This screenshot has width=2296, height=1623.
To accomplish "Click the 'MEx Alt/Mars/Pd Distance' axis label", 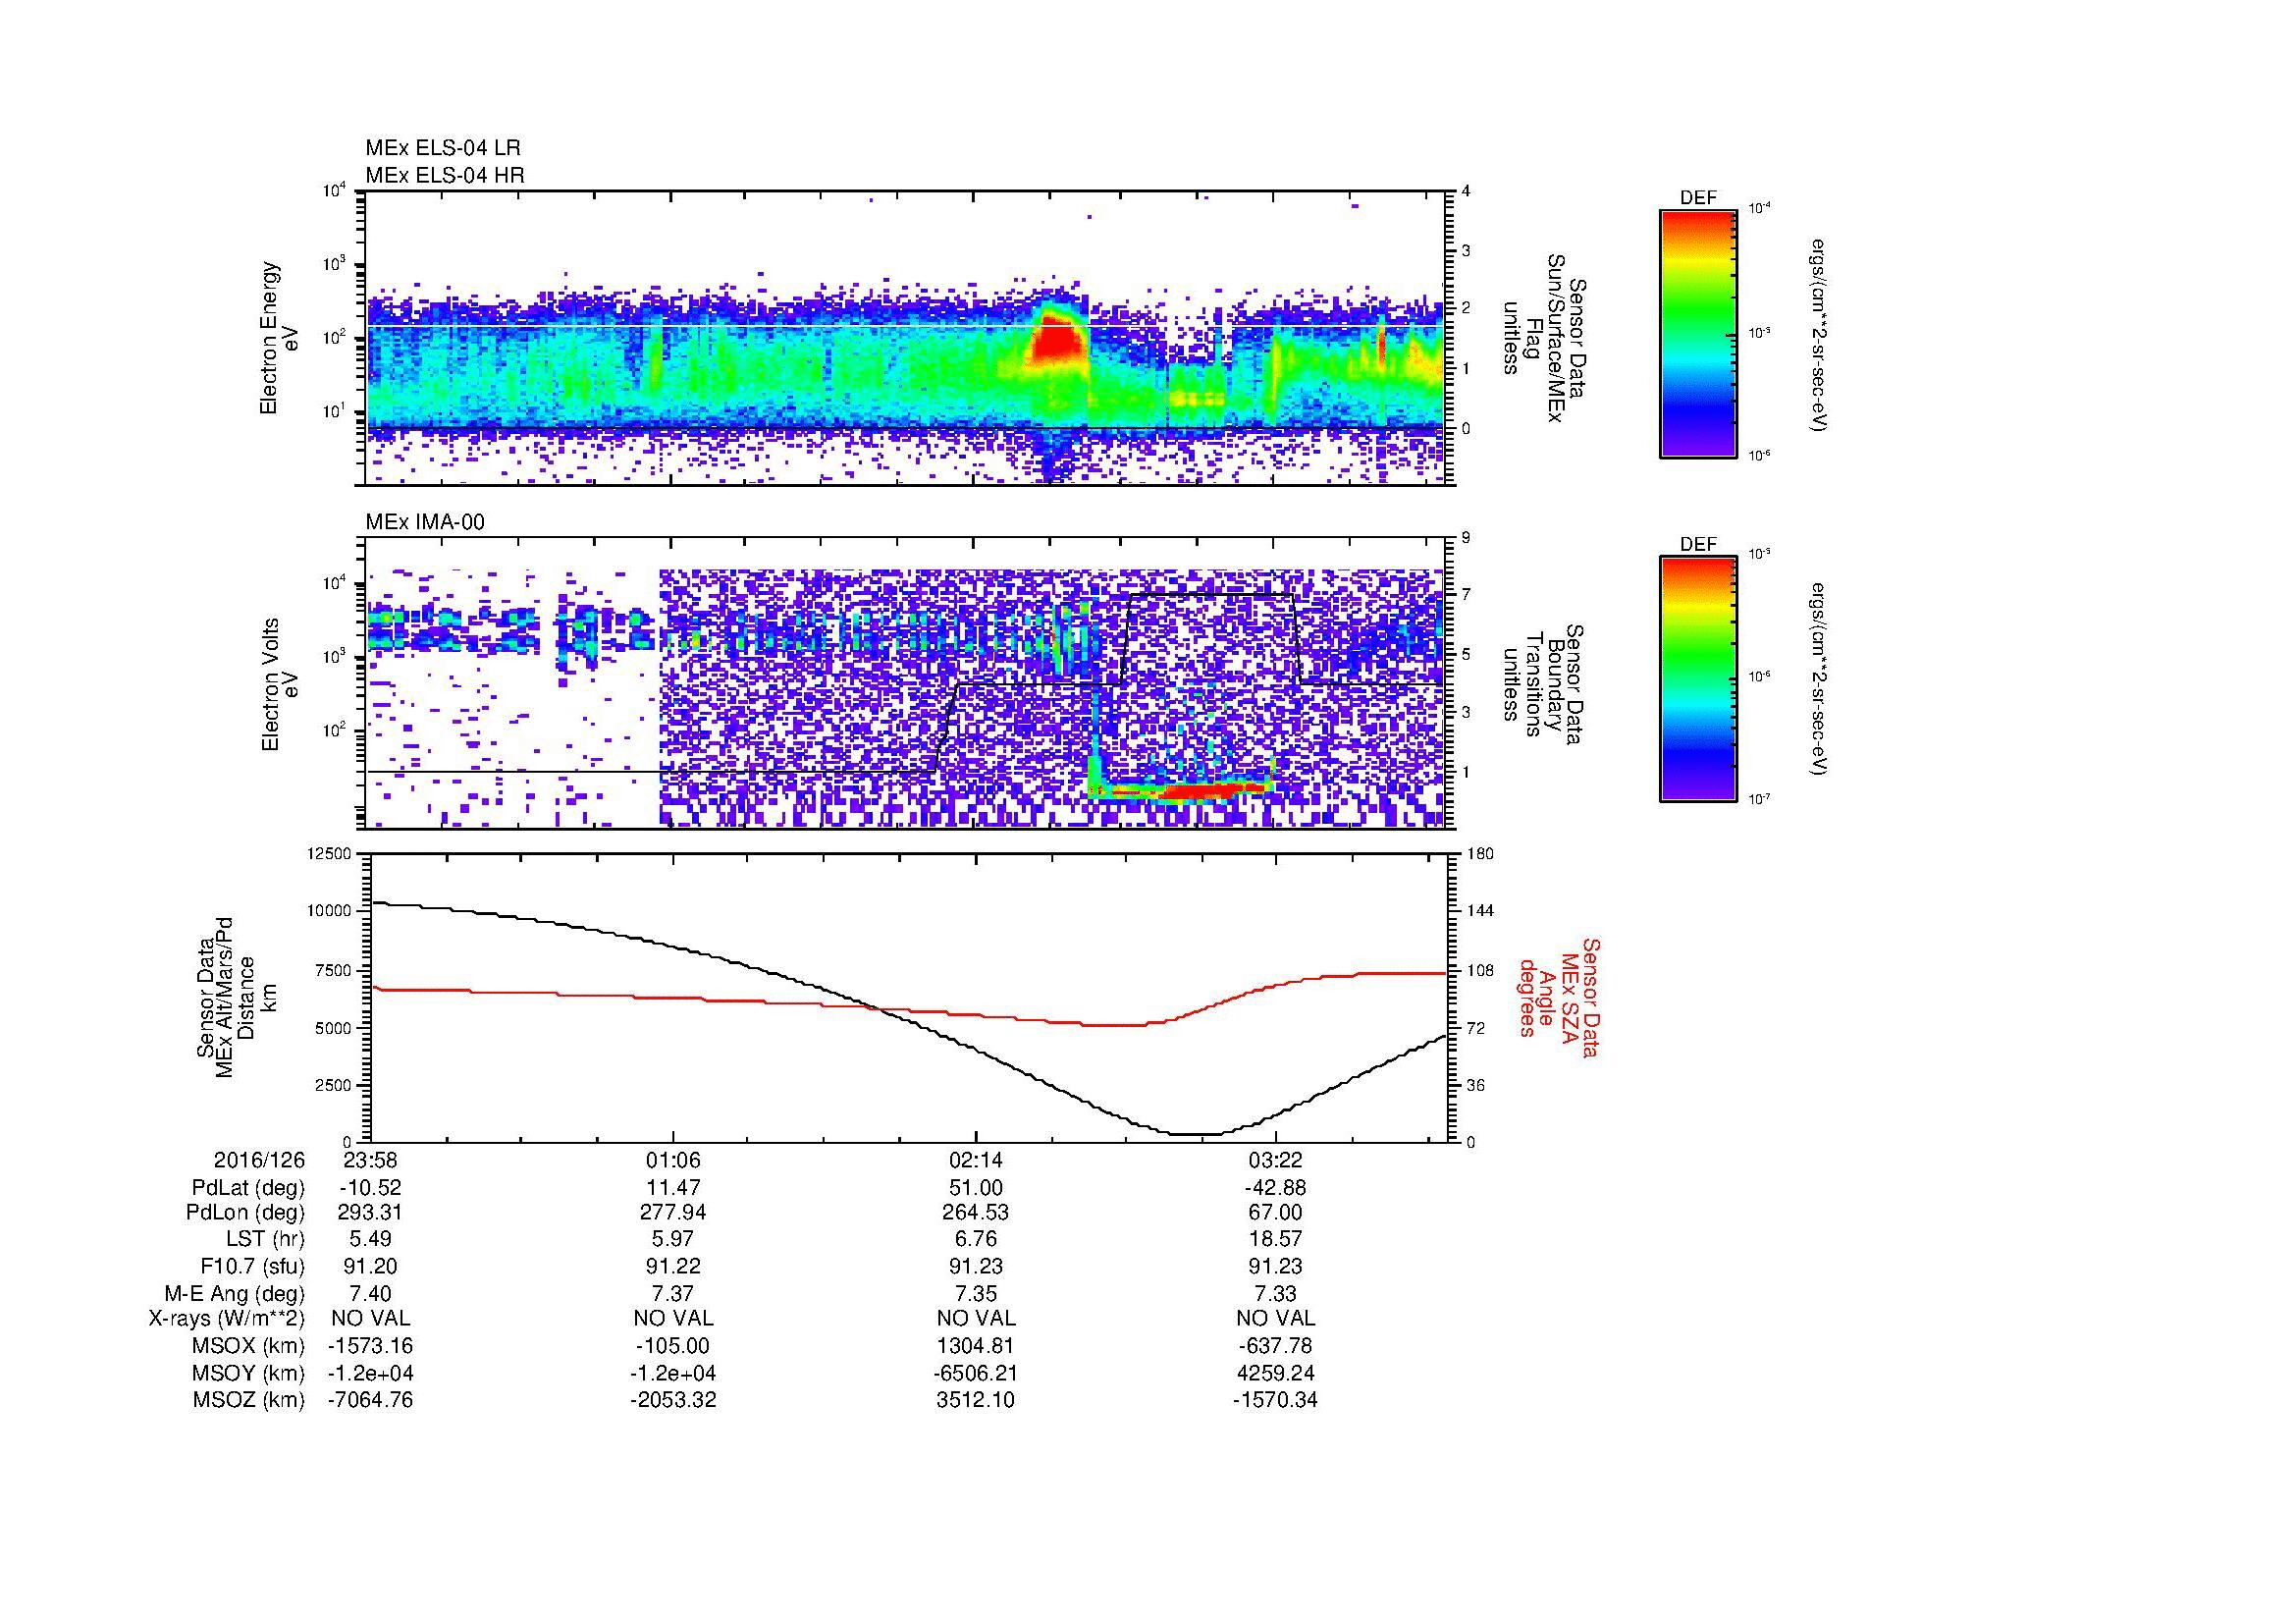I will [x=234, y=997].
